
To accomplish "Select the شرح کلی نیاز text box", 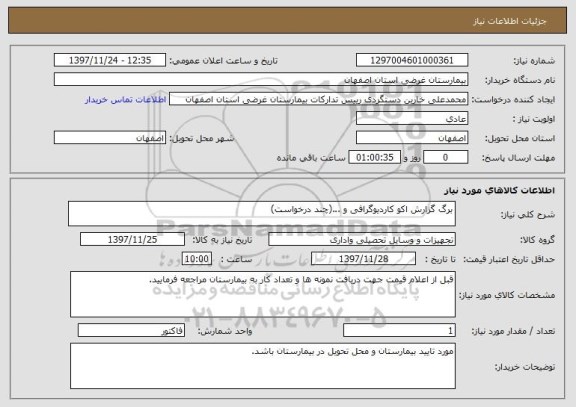I will pos(262,213).
